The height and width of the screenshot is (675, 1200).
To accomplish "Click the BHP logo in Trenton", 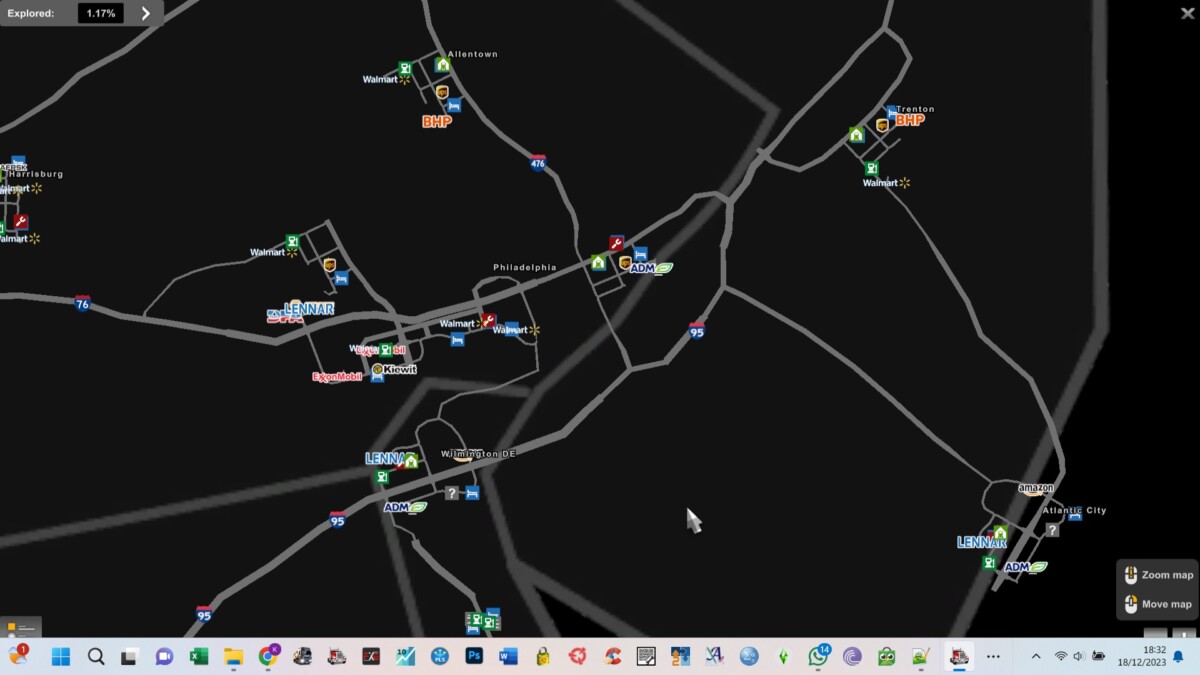I will click(x=910, y=120).
